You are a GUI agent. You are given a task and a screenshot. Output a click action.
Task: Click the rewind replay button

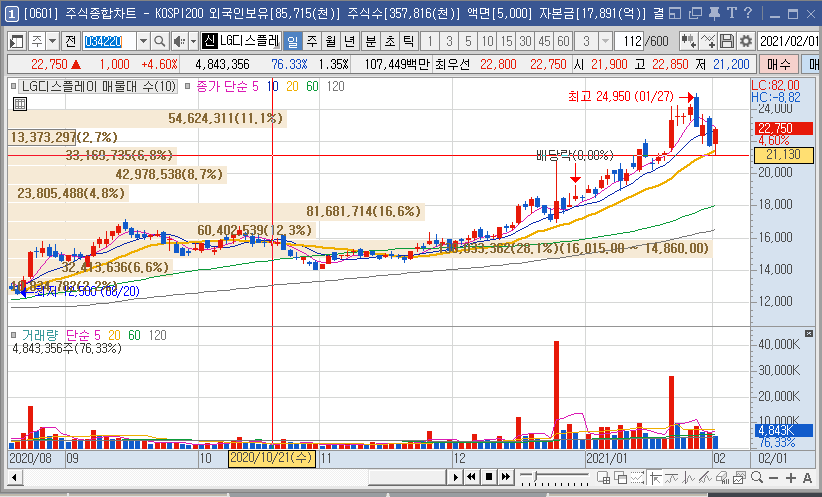472,477
